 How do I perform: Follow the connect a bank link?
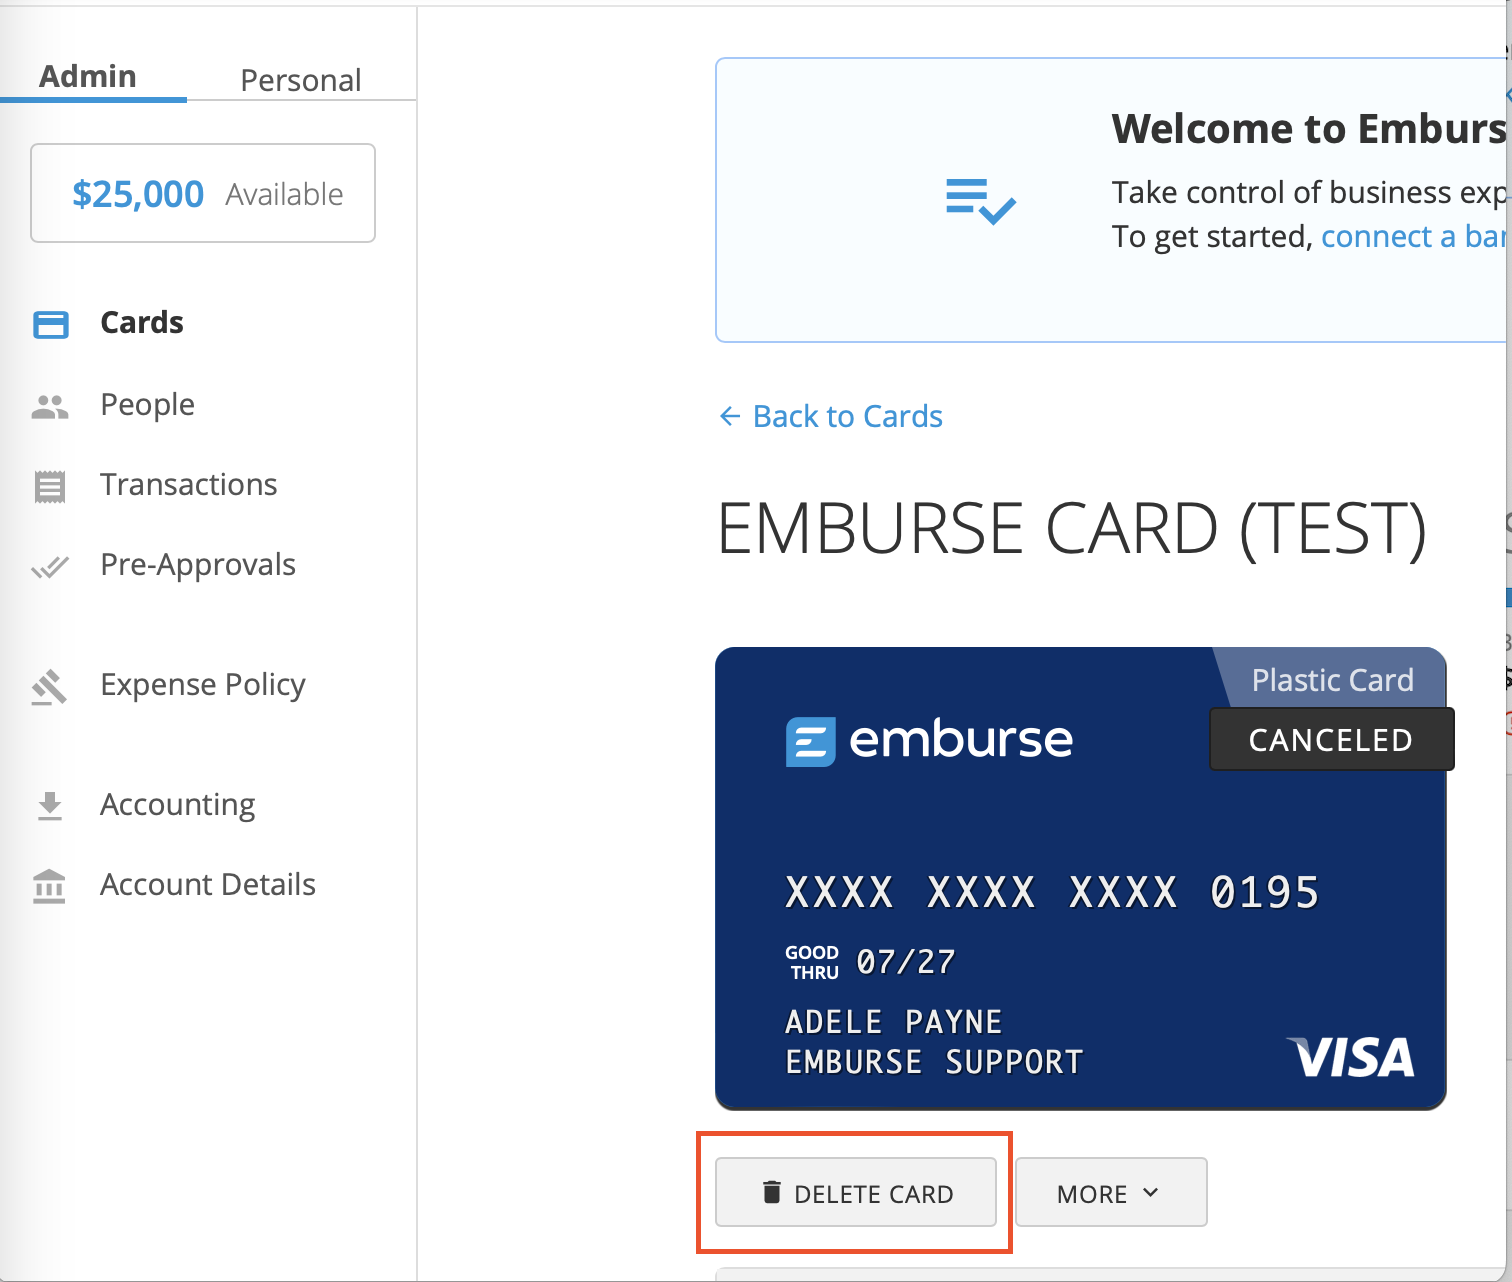coord(1413,237)
